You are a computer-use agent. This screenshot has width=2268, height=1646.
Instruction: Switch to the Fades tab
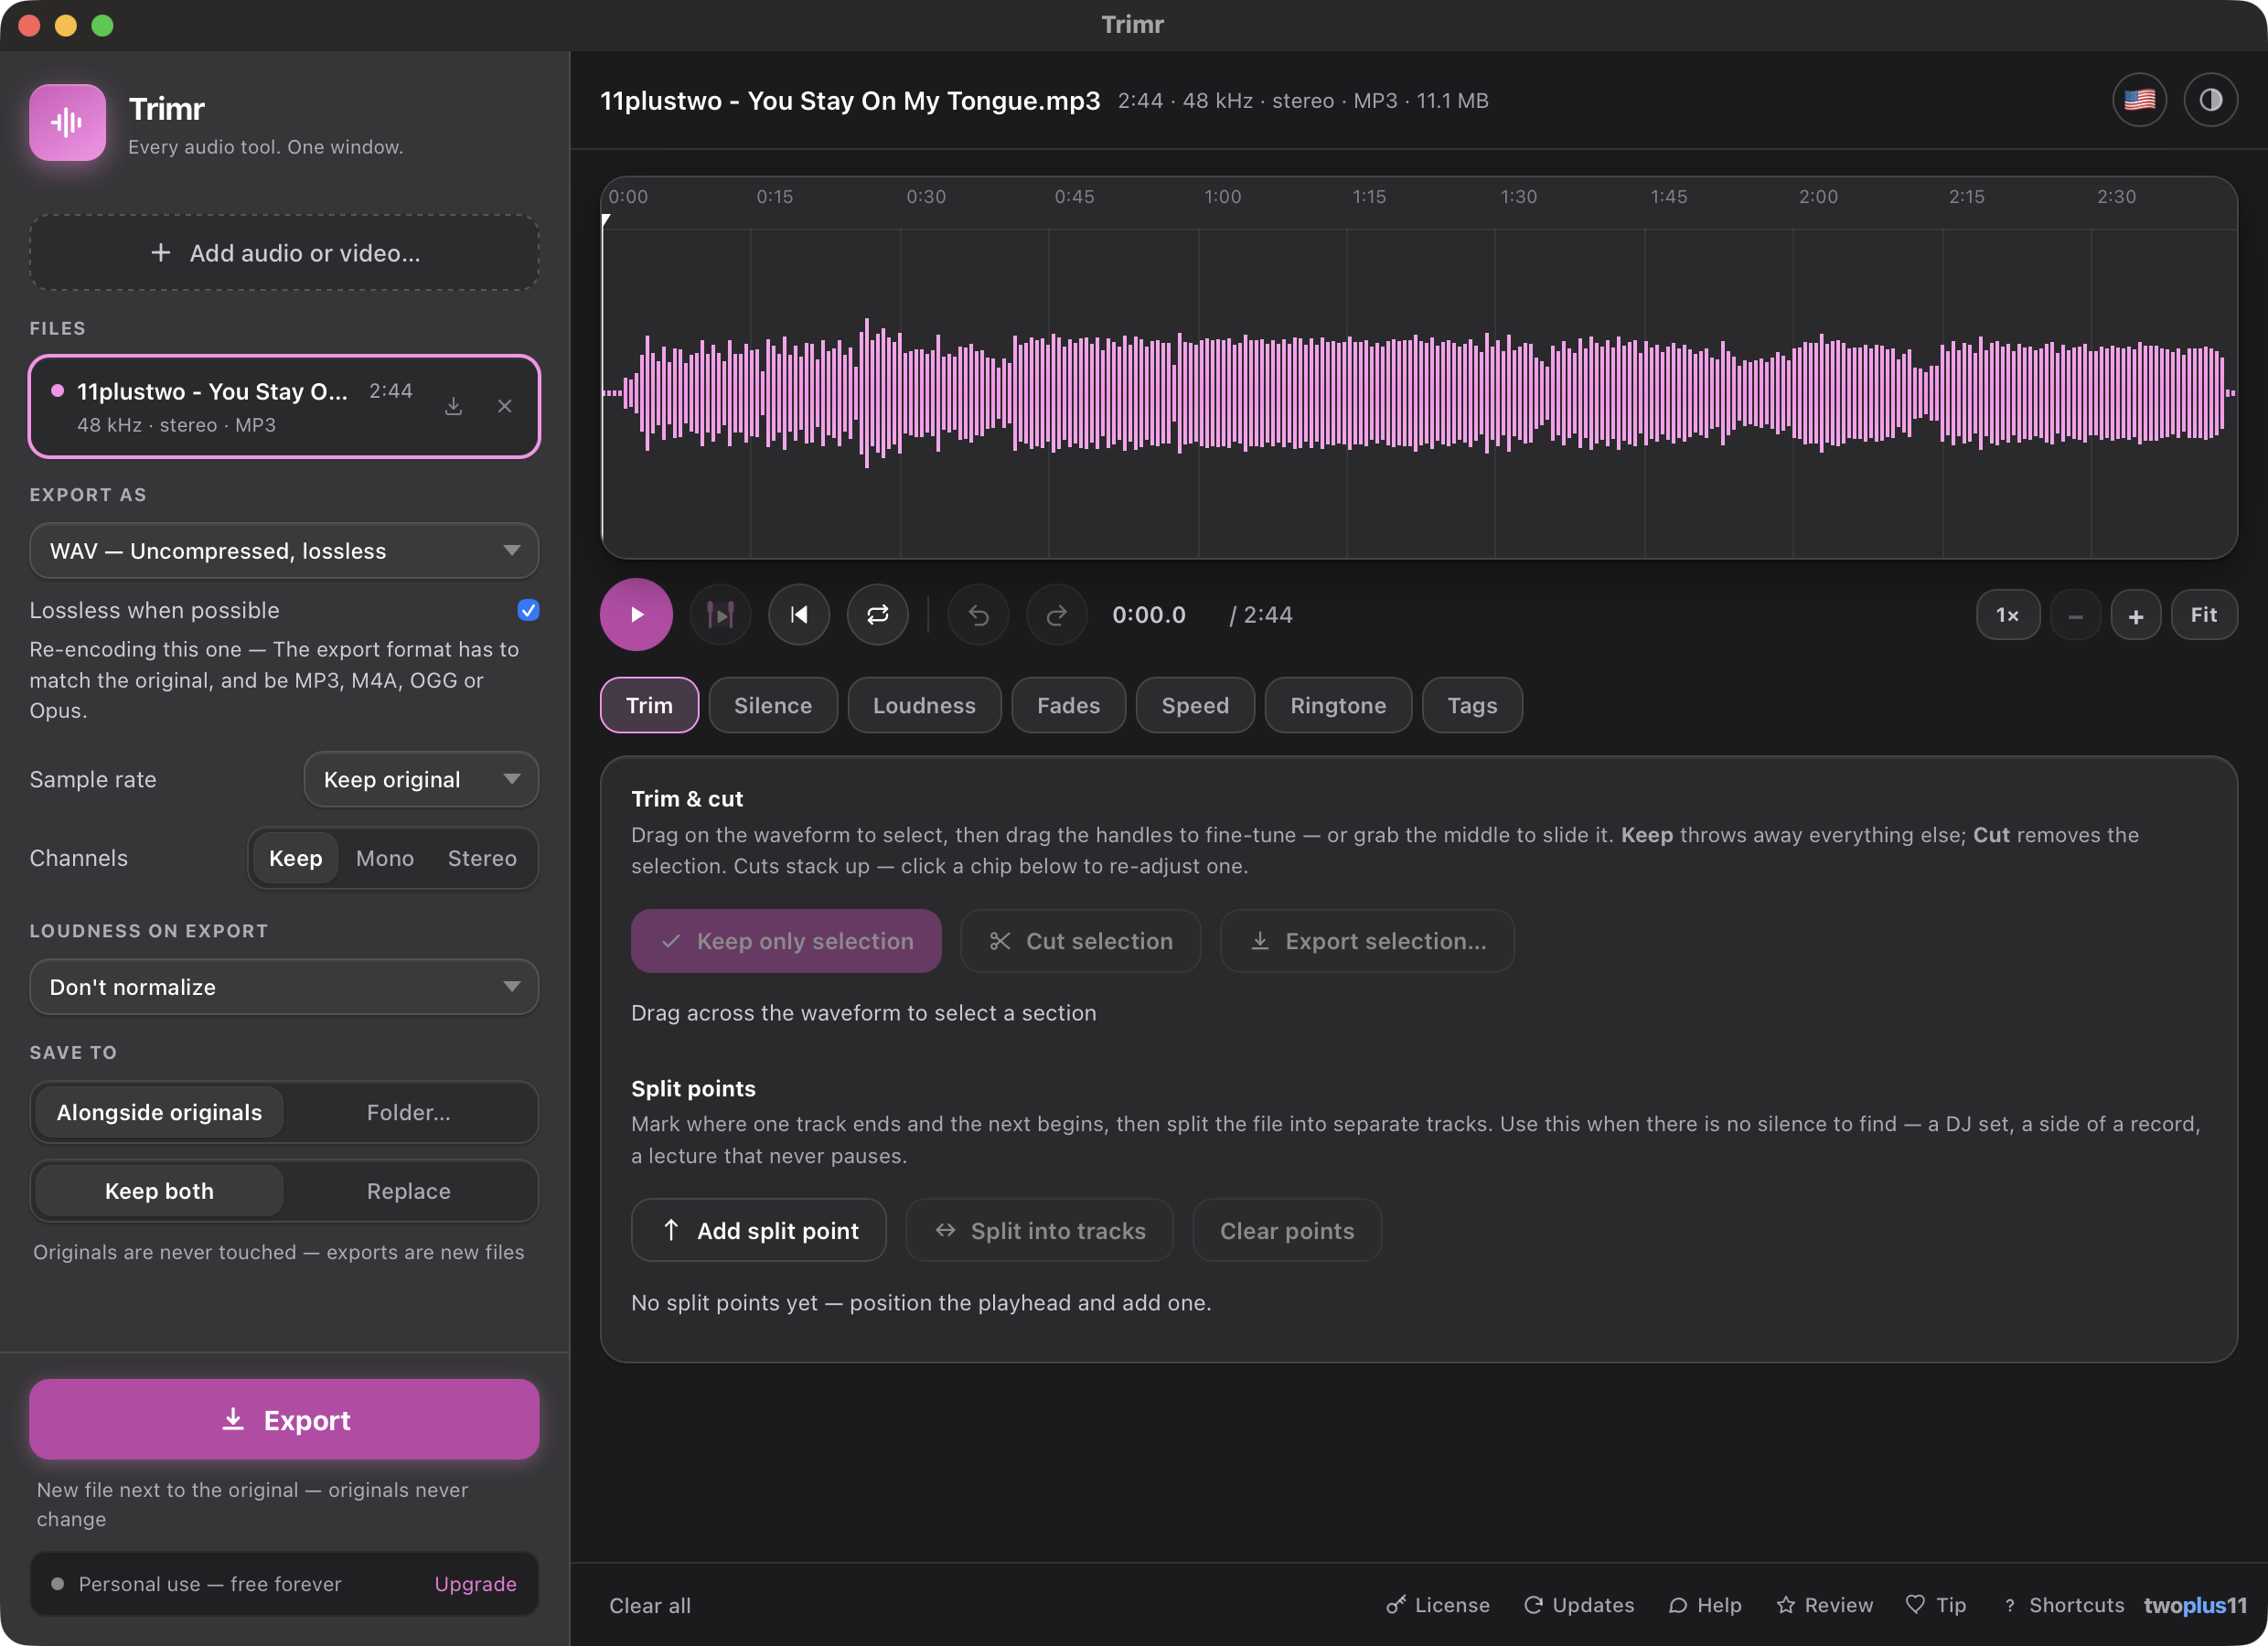pyautogui.click(x=1068, y=705)
